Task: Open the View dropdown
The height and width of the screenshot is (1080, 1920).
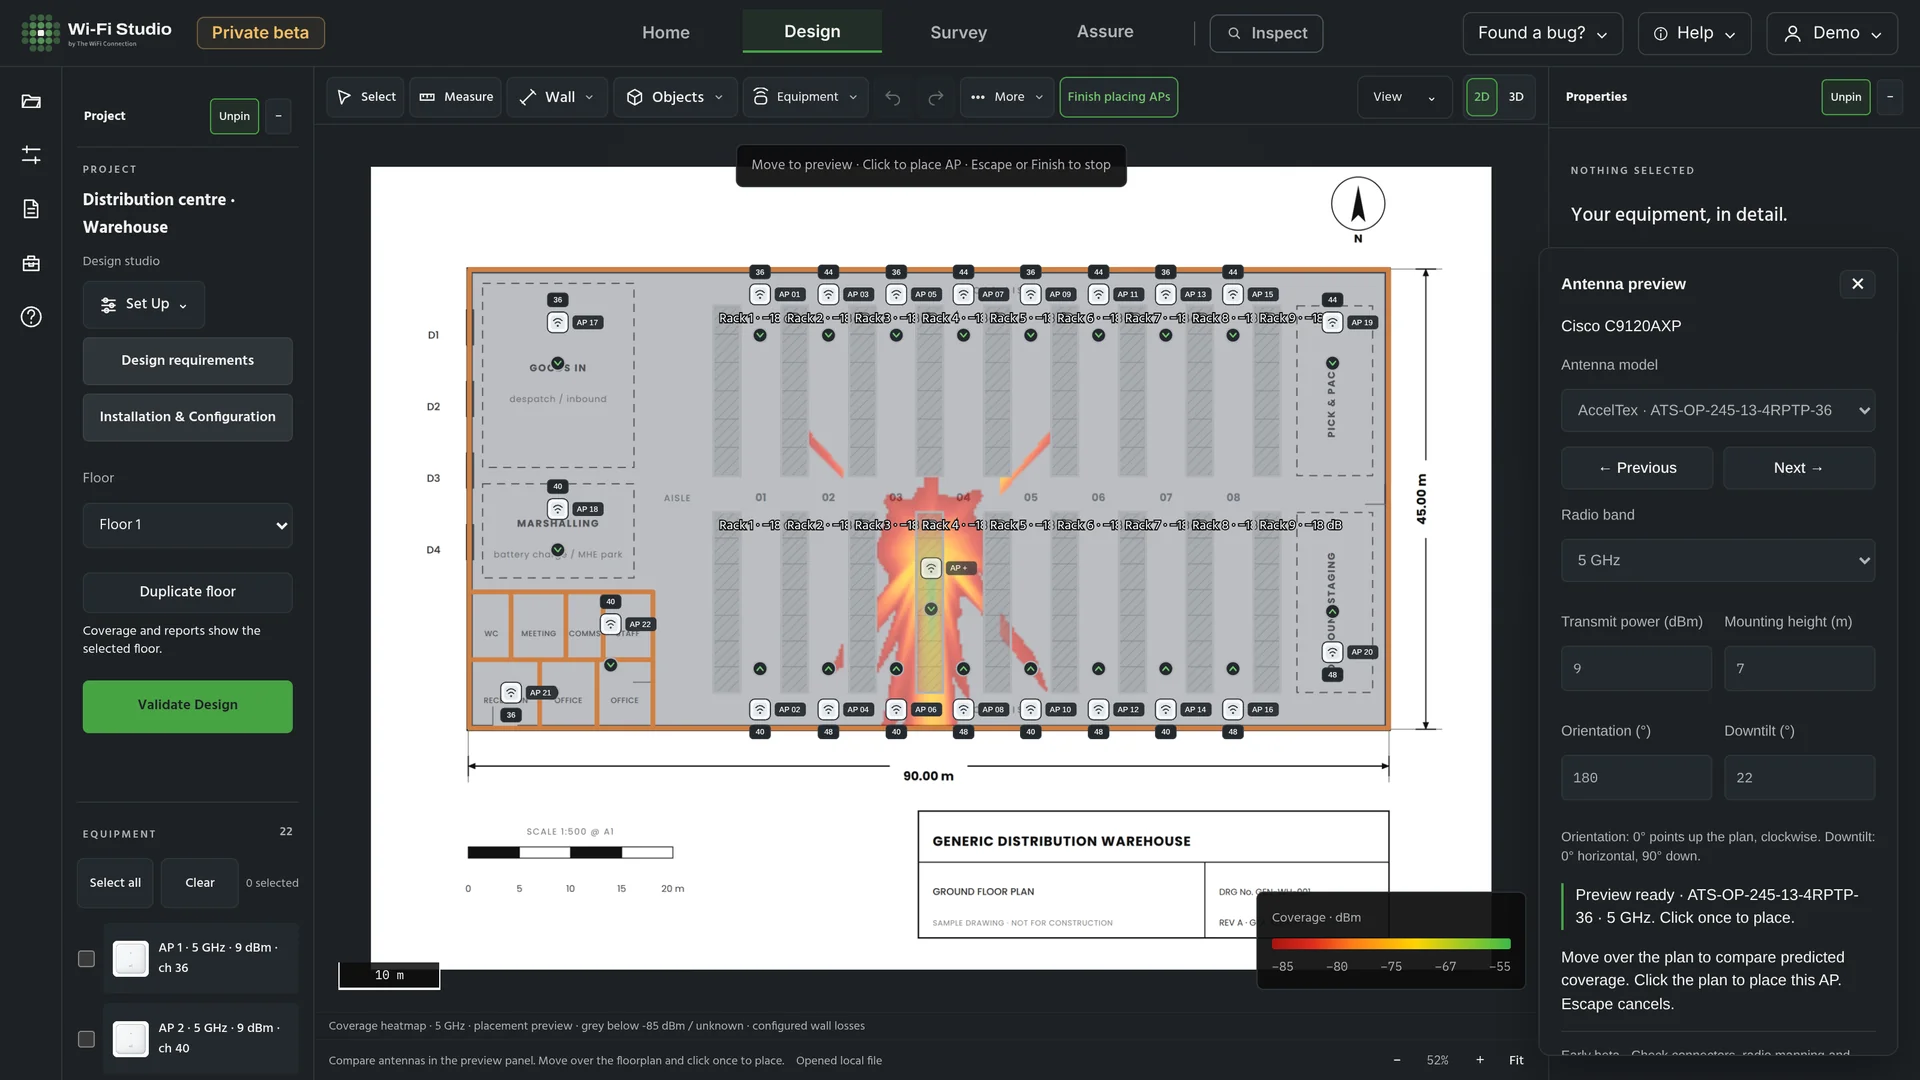Action: [x=1404, y=97]
